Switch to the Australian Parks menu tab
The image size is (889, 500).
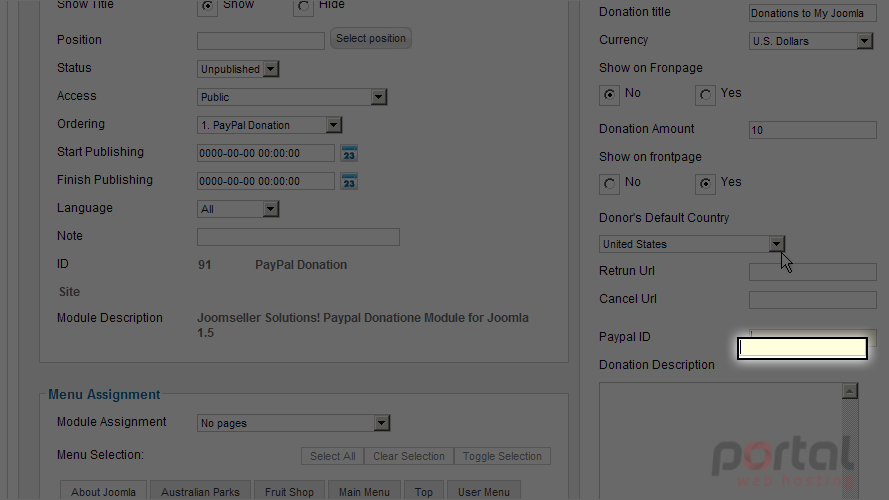click(200, 491)
